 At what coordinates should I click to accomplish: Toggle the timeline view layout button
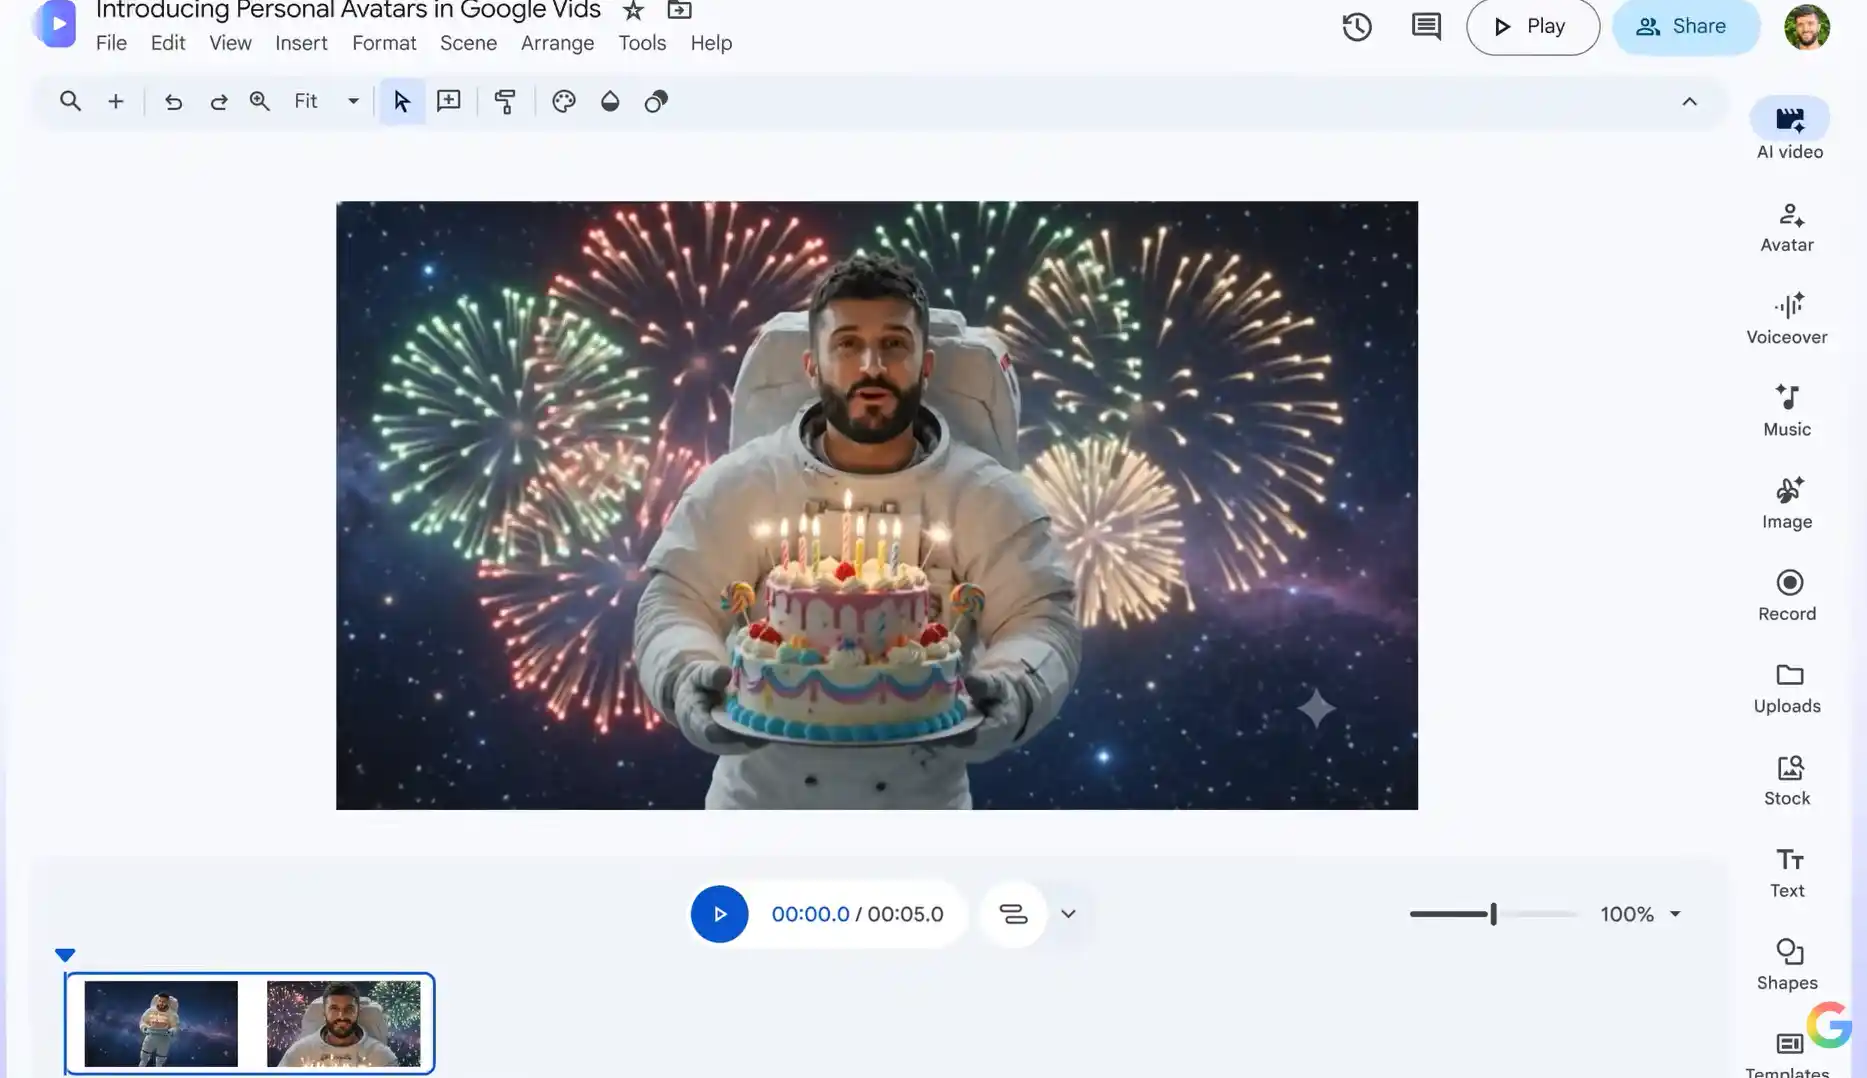1013,914
